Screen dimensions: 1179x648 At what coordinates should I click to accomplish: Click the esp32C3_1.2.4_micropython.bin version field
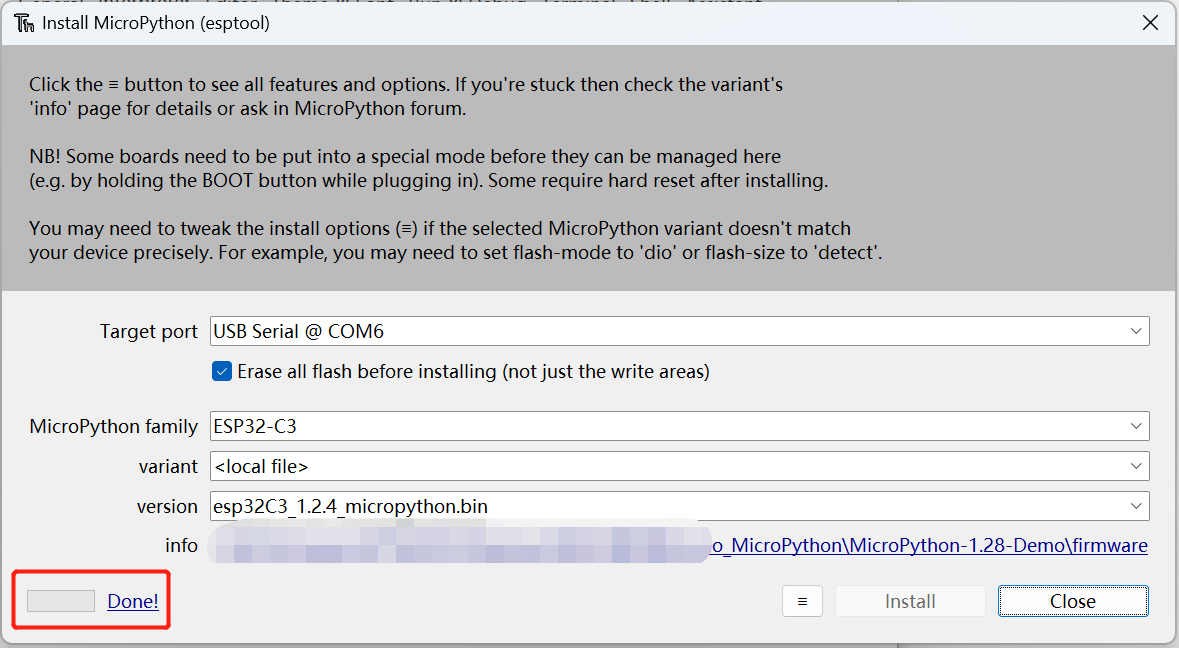click(679, 506)
